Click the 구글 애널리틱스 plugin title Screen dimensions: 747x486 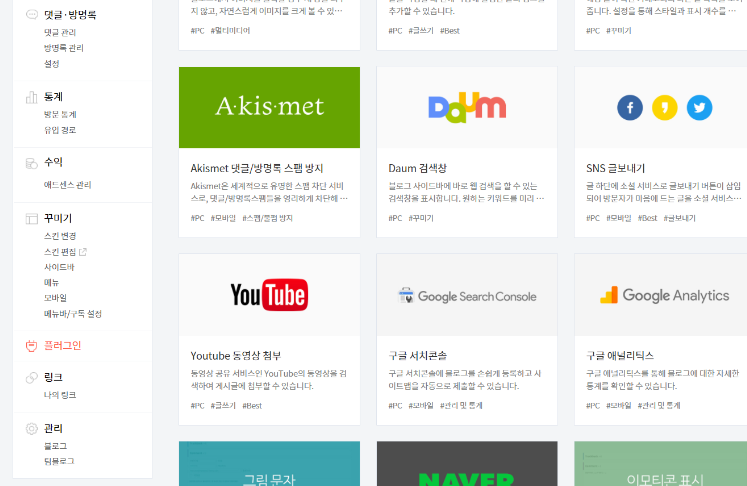pos(620,355)
